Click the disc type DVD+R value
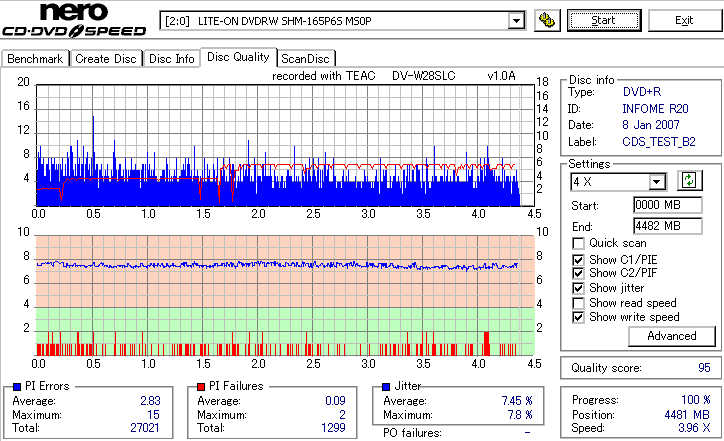 tap(642, 92)
